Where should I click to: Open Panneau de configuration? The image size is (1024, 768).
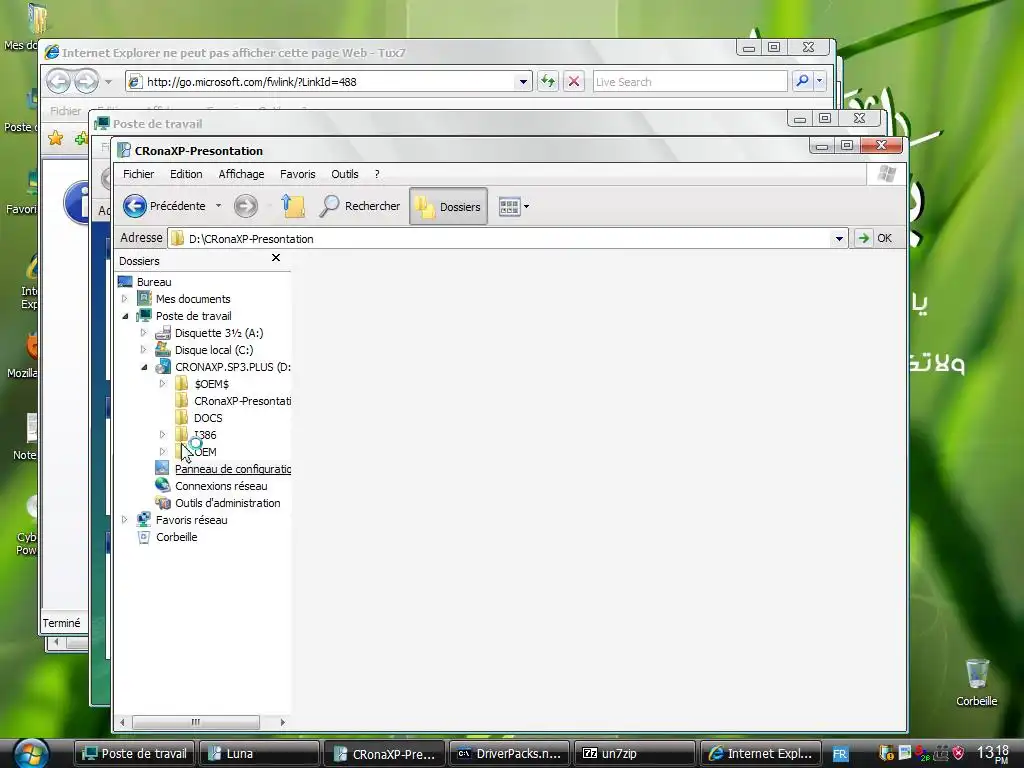tap(232, 469)
